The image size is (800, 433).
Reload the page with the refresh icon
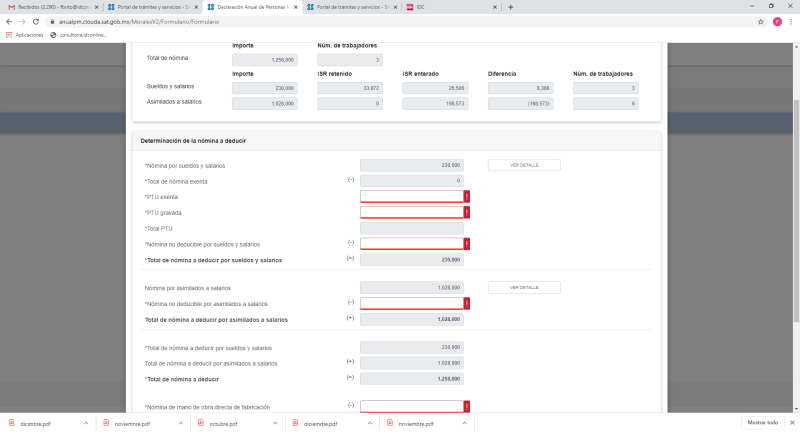pyautogui.click(x=36, y=21)
